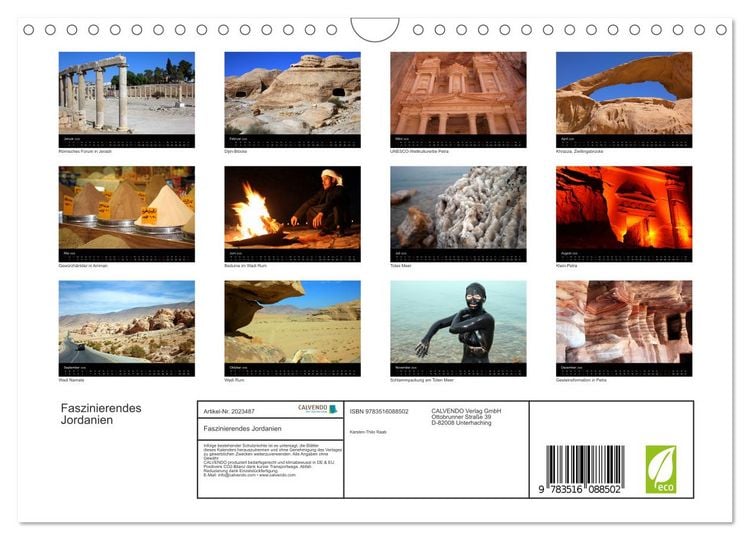
Task: Click the black date strip under the mud bather photo
Action: (x=458, y=370)
